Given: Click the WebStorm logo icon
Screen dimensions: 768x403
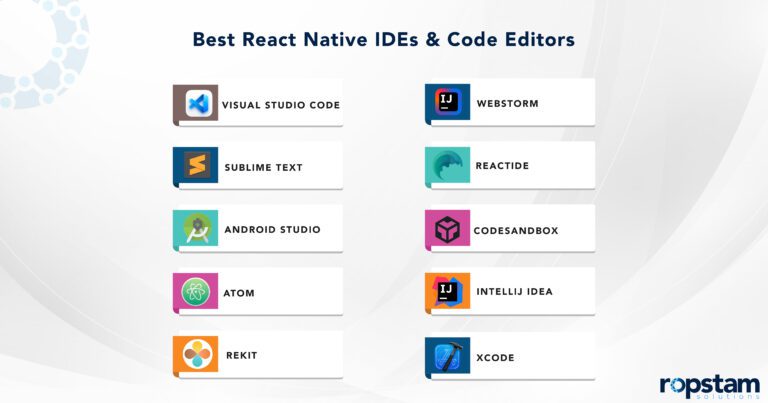Looking at the screenshot, I should [x=449, y=102].
